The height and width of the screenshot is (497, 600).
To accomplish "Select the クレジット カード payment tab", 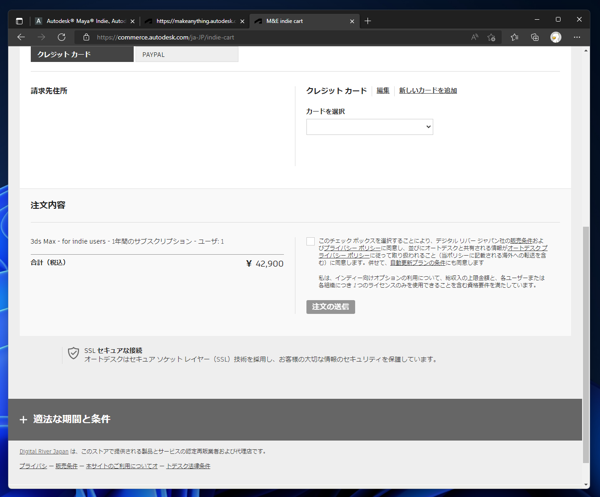I will [82, 54].
